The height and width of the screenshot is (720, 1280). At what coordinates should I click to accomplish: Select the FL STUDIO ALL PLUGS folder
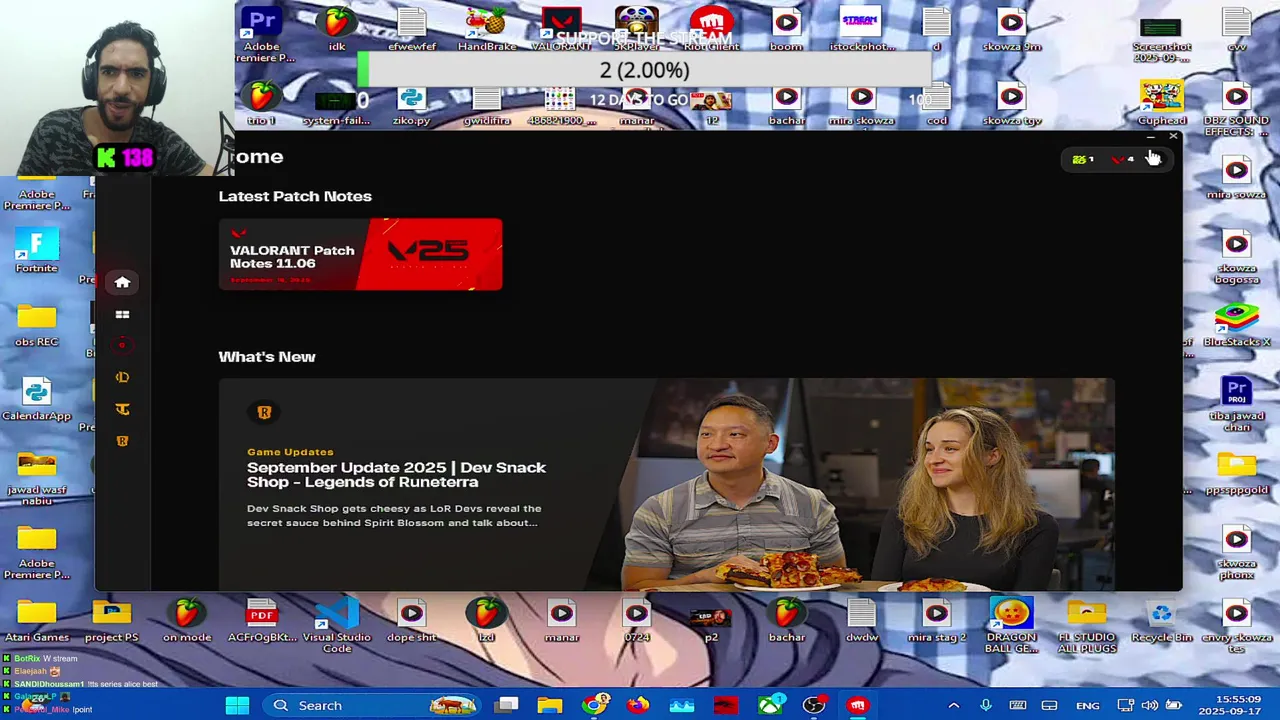coord(1086,625)
